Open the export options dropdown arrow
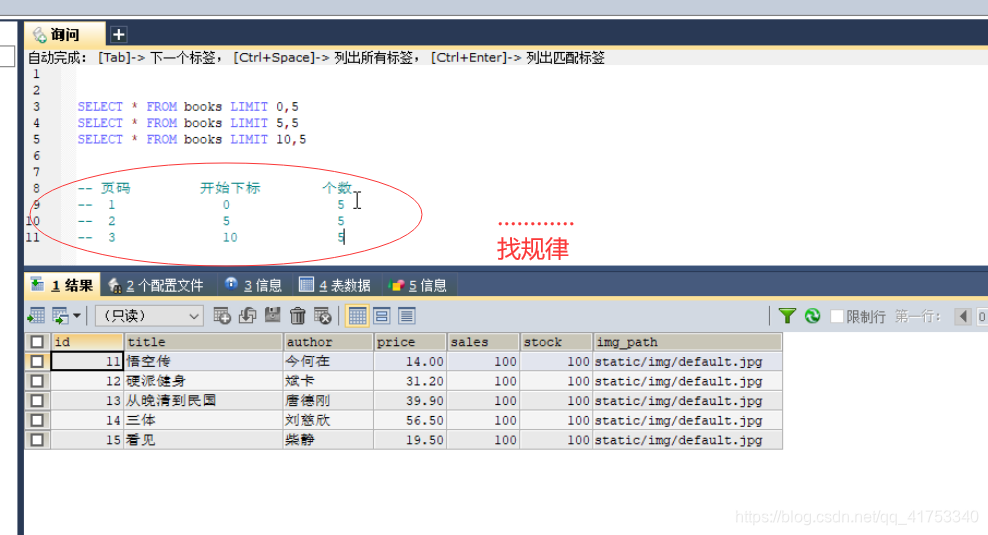988x535 pixels. pos(77,316)
